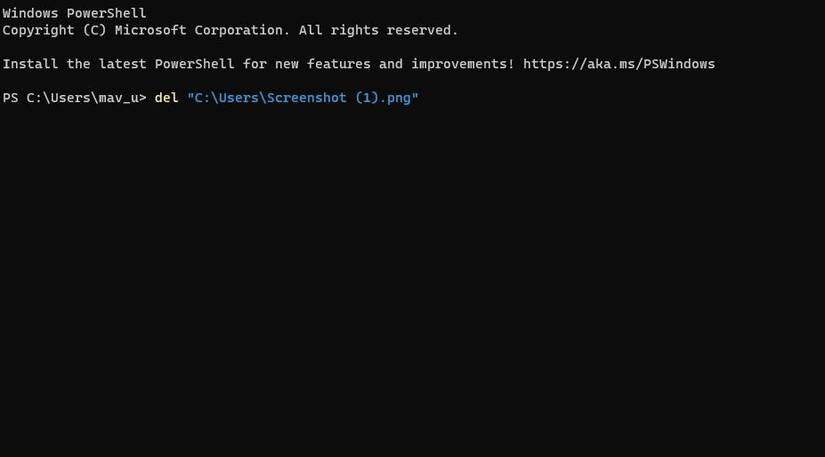Click the word "latest" in the install message
The width and height of the screenshot is (825, 457).
[123, 64]
